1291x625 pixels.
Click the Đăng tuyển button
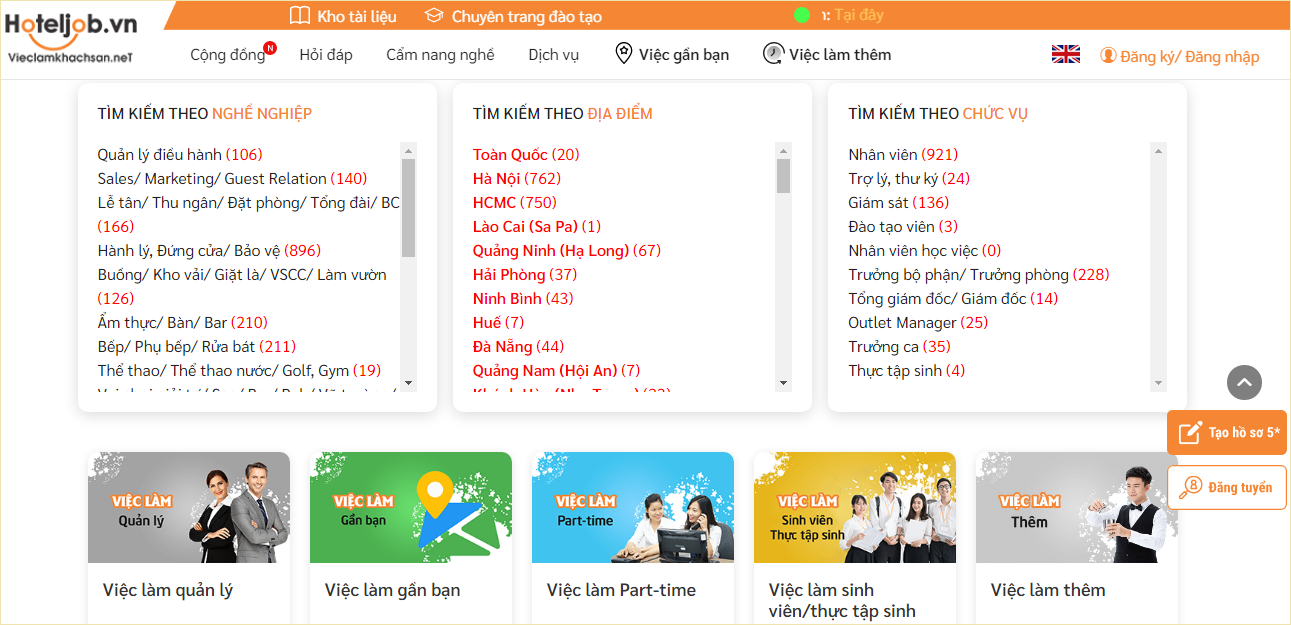(x=1227, y=488)
